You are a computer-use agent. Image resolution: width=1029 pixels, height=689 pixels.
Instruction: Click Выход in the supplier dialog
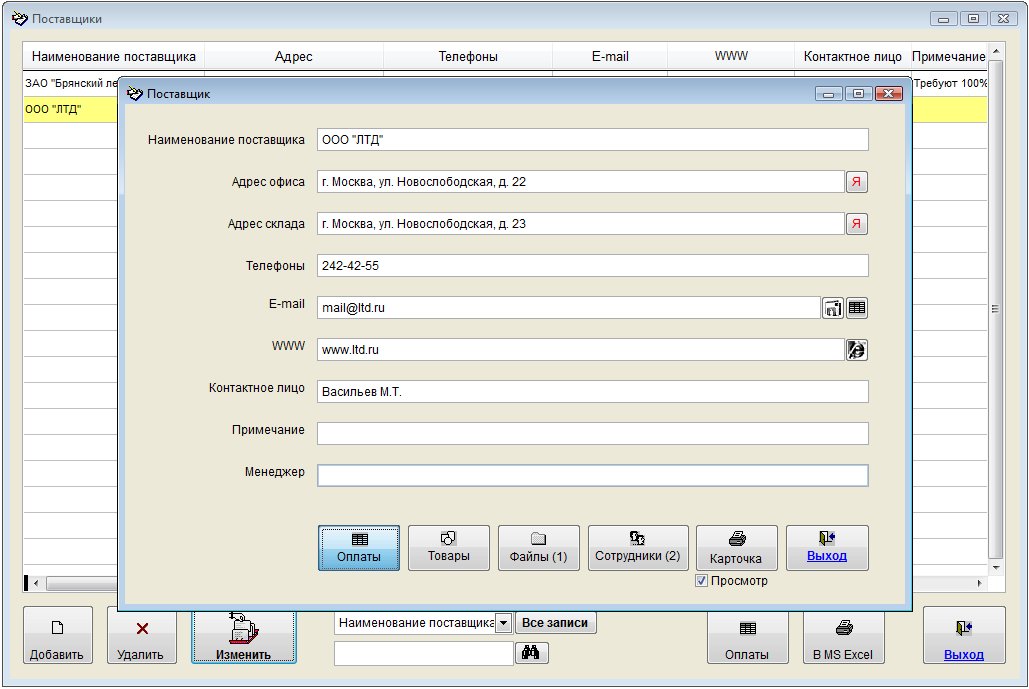tap(826, 548)
